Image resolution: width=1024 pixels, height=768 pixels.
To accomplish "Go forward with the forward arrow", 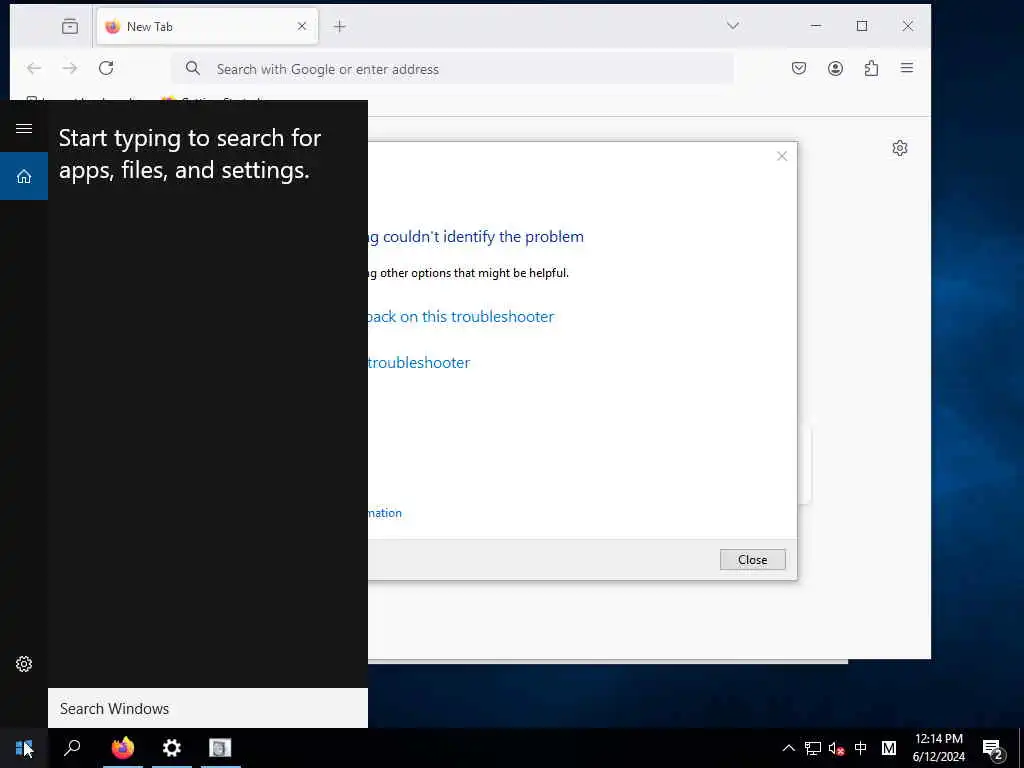I will pyautogui.click(x=70, y=68).
